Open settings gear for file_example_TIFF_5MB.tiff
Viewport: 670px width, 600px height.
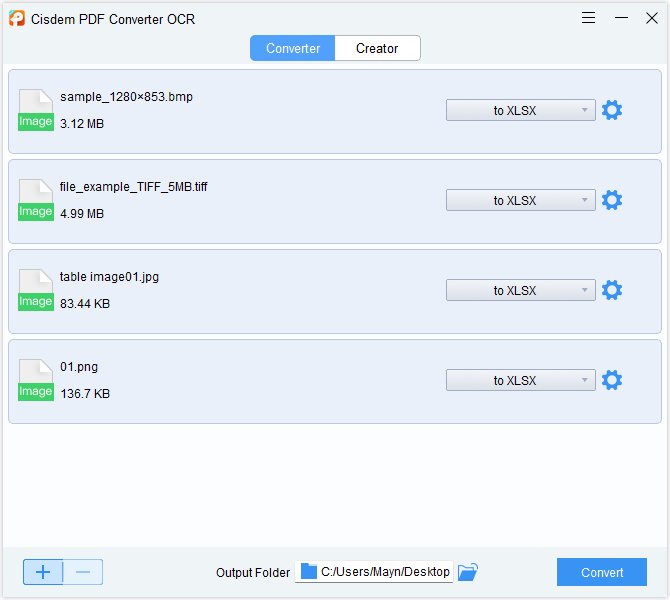coord(612,200)
